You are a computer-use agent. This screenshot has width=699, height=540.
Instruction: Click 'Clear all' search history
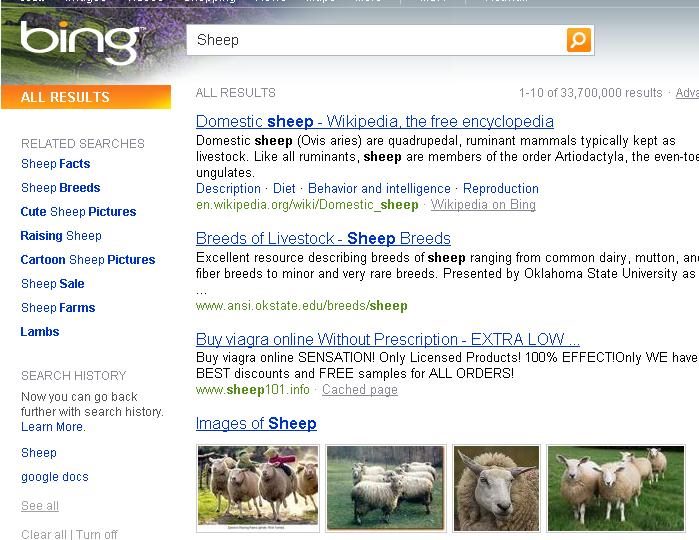pyautogui.click(x=44, y=534)
